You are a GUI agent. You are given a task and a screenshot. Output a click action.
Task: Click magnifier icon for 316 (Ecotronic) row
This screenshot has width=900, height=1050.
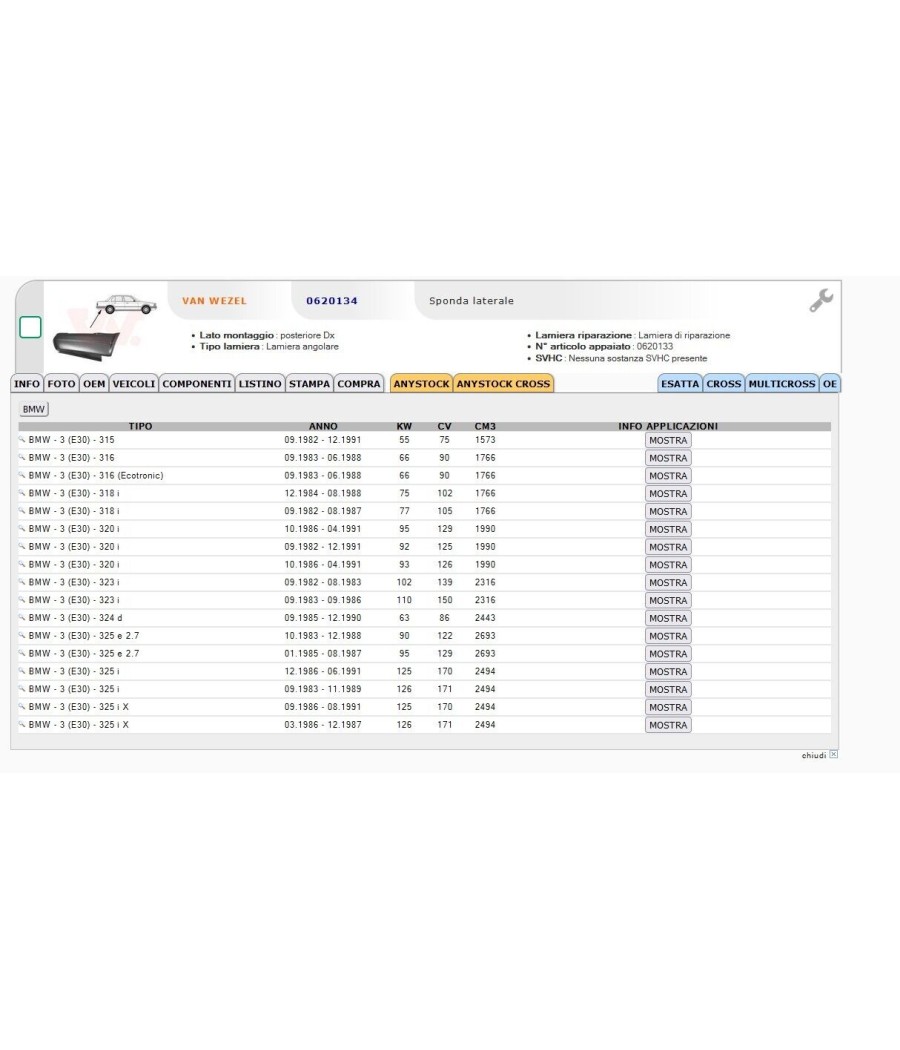click(22, 475)
